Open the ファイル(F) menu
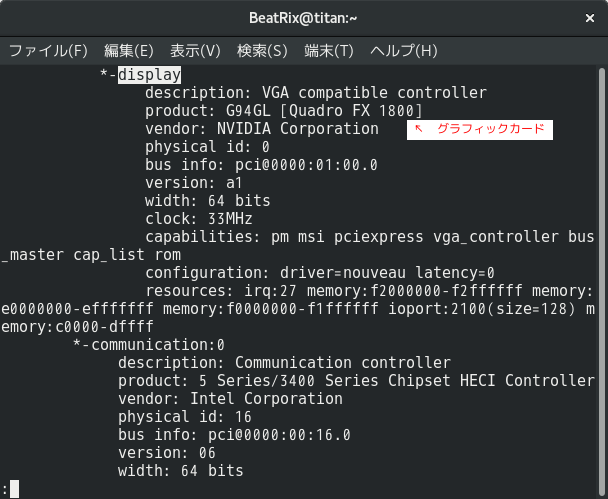 pyautogui.click(x=48, y=51)
